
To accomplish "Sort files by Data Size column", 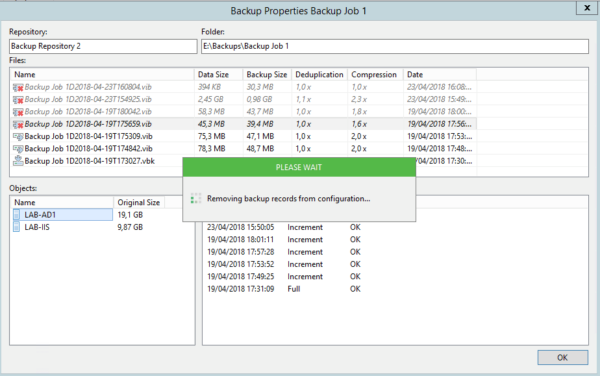I will point(218,75).
